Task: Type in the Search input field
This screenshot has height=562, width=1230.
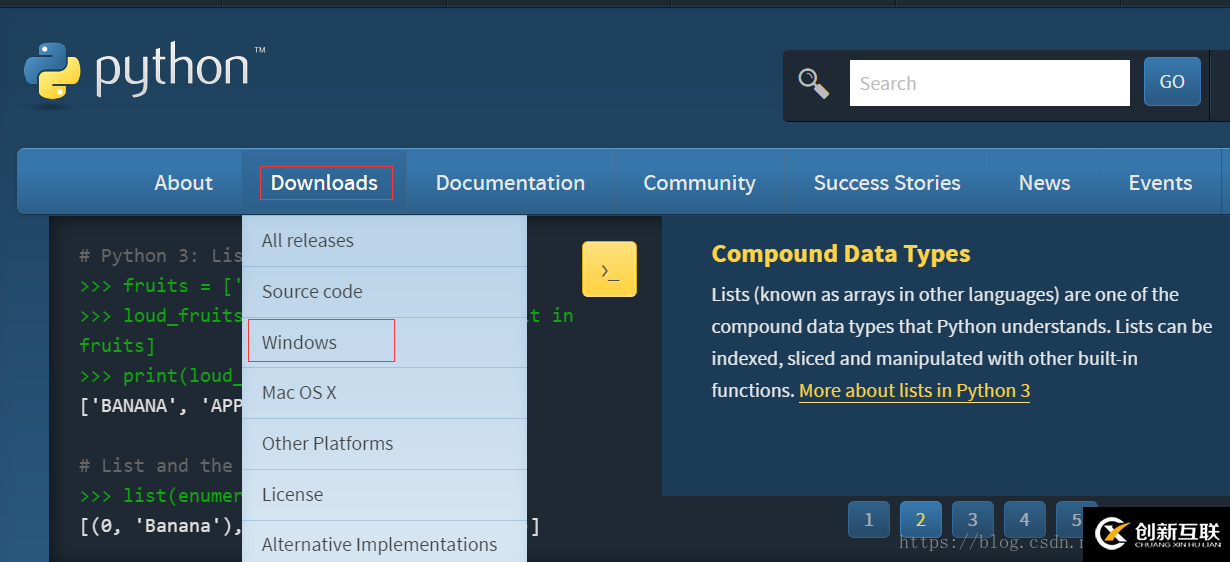Action: coord(989,83)
